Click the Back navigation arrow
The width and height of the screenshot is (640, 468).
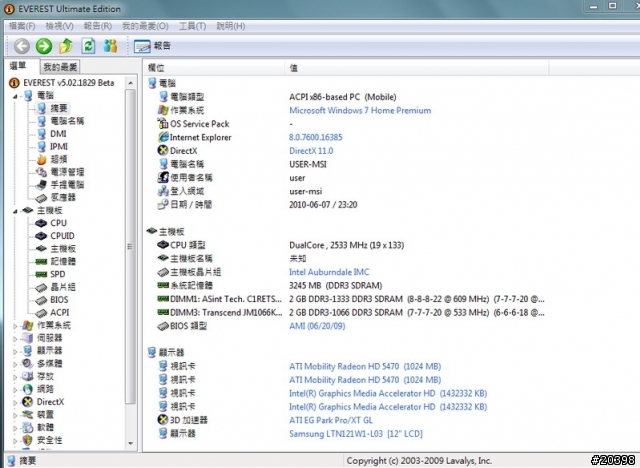[22, 46]
